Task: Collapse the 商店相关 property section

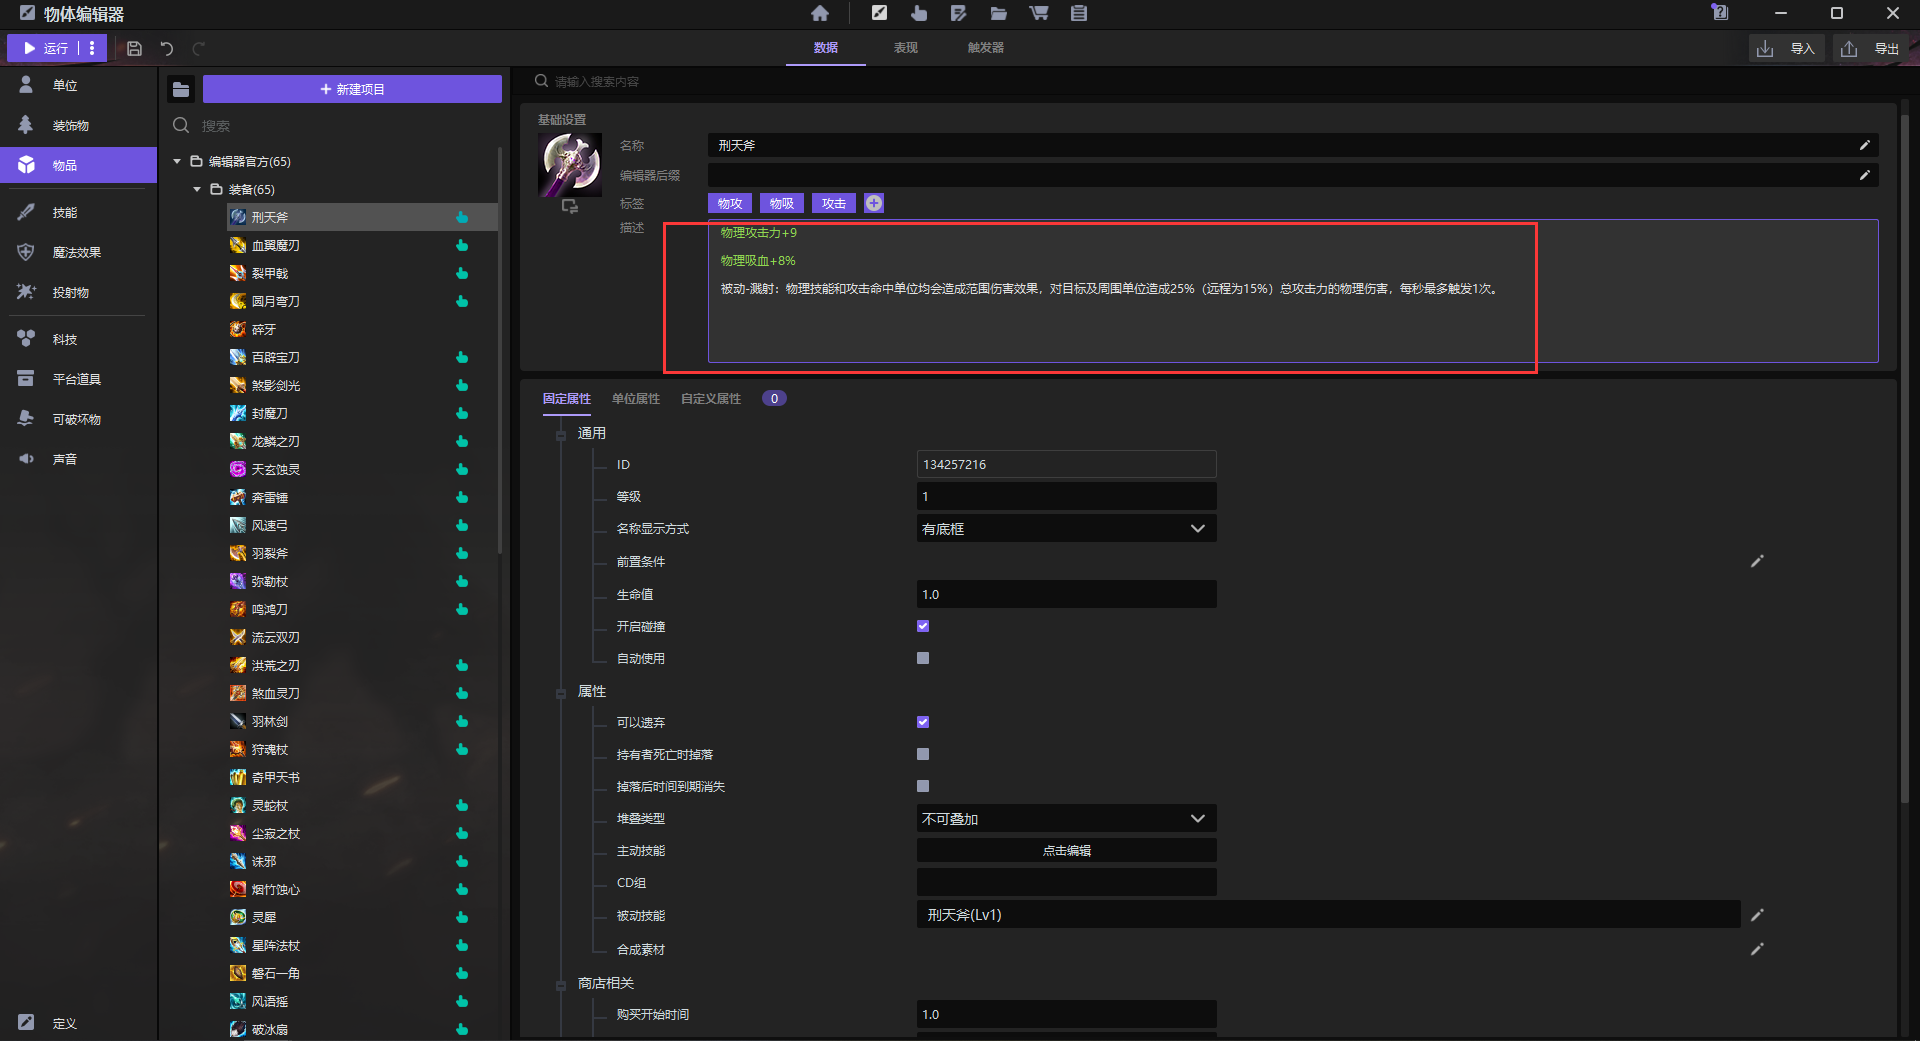Action: (x=561, y=984)
